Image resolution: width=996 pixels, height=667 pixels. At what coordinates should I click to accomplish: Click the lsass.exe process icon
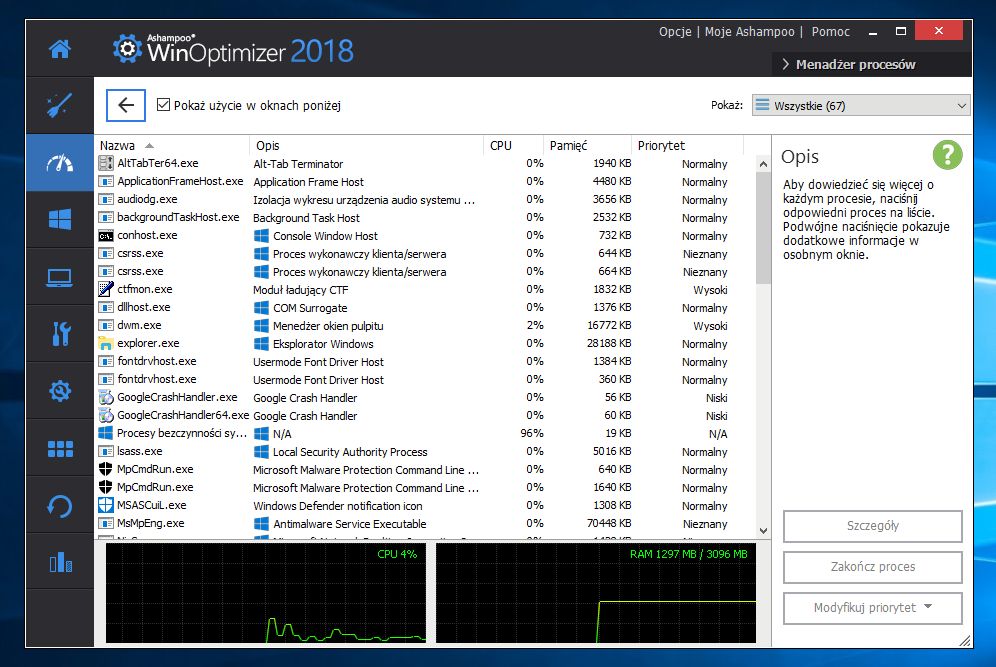click(x=105, y=452)
